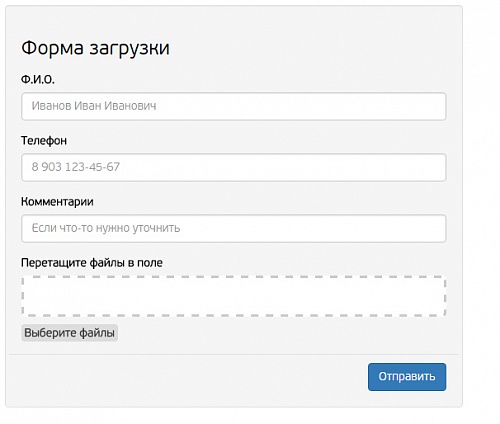Click the Перетащите файлы в поле label
This screenshot has width=500, height=424.
pos(92,263)
